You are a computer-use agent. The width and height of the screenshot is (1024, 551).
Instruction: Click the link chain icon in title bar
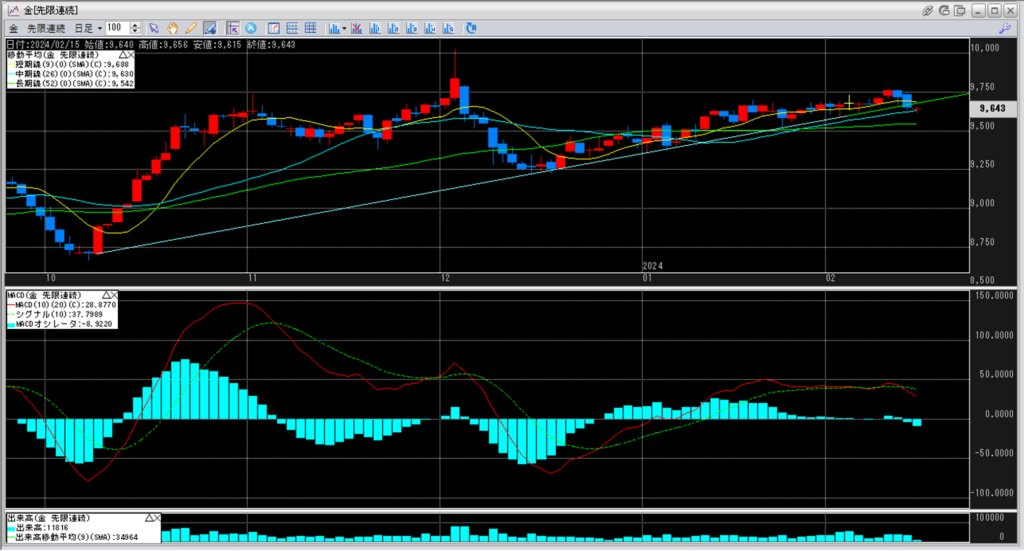928,10
